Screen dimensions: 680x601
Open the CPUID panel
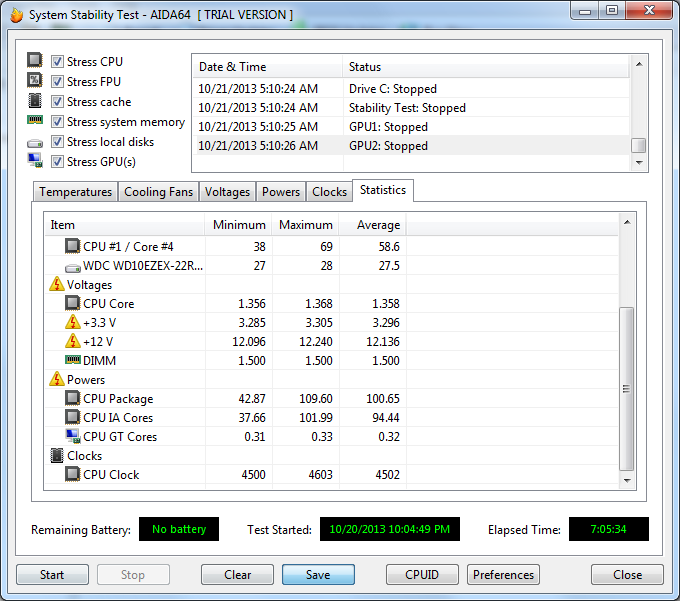click(422, 575)
